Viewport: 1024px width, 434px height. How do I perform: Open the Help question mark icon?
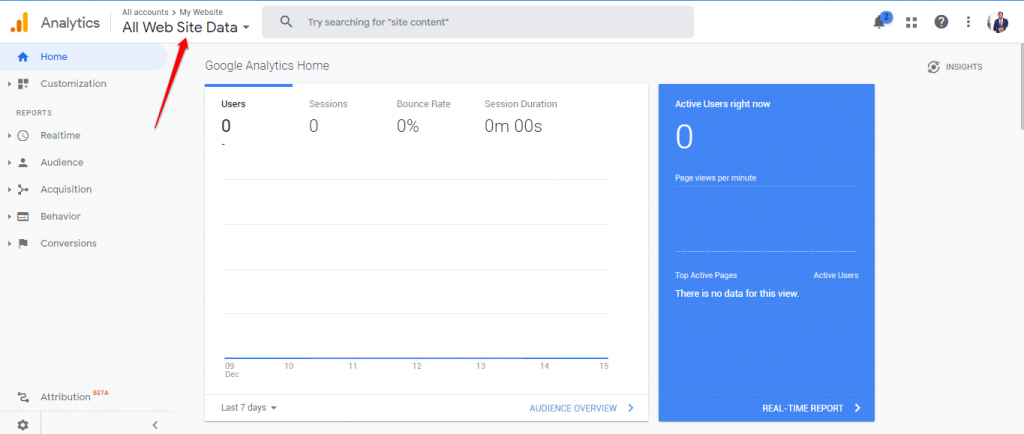(941, 22)
